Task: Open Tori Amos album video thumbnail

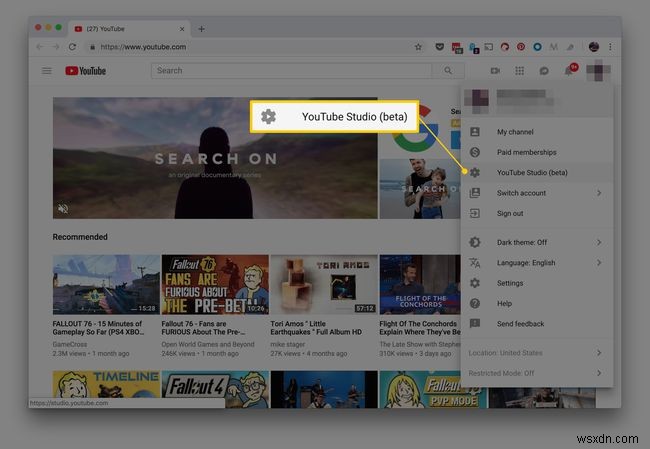Action: (x=324, y=284)
